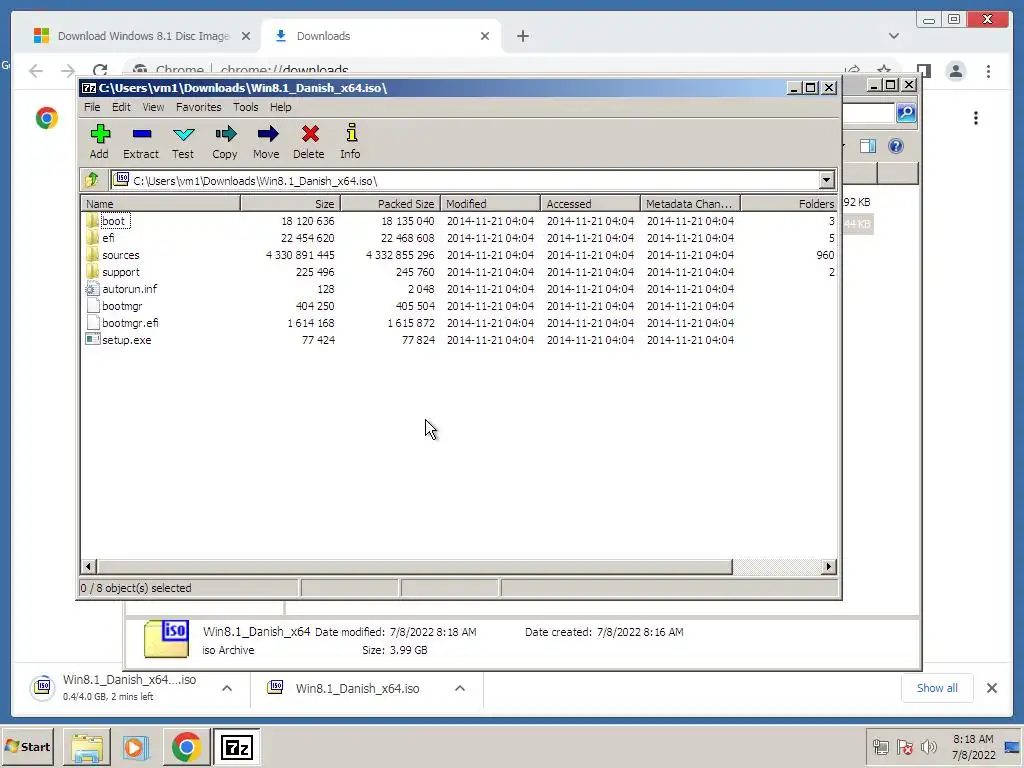Viewport: 1024px width, 768px height.
Task: Open the File menu in 7-Zip
Action: [92, 107]
